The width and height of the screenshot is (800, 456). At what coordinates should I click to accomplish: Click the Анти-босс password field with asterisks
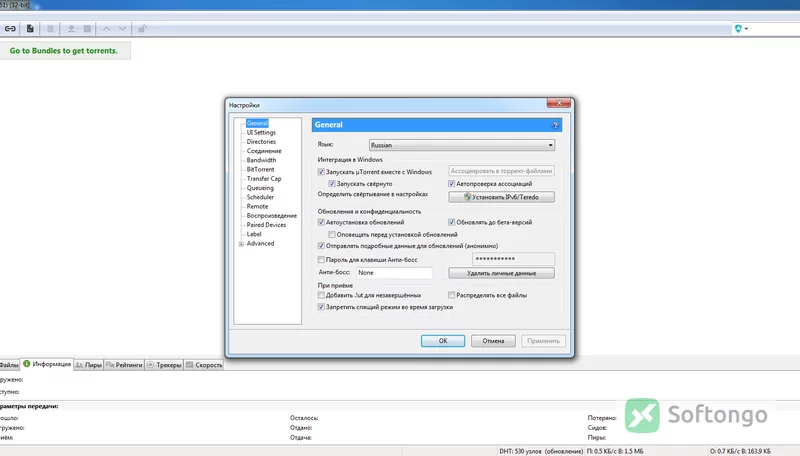513,259
